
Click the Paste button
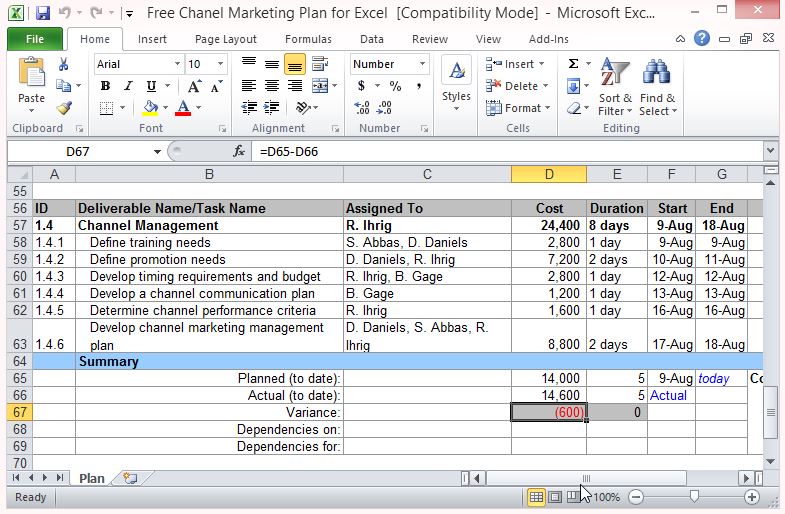click(31, 85)
